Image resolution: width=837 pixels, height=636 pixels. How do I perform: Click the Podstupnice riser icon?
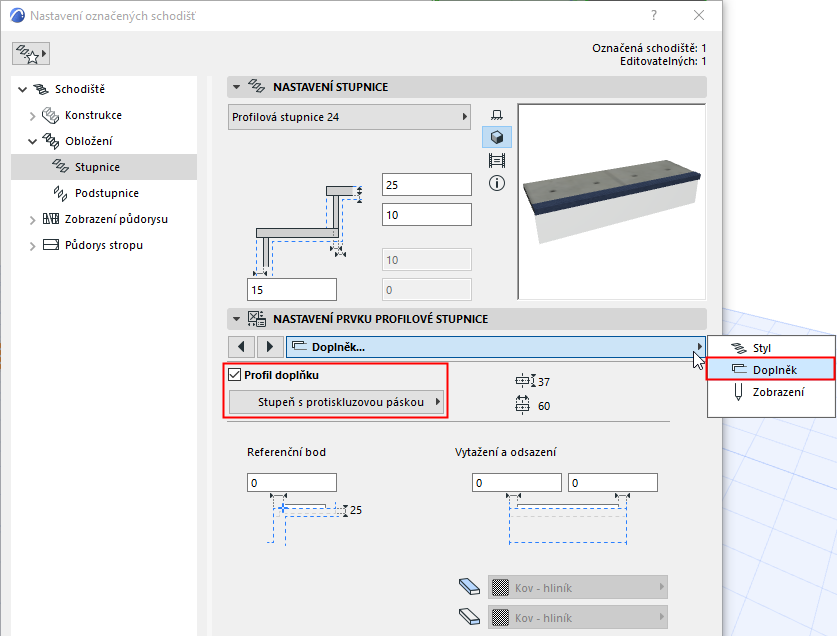(x=60, y=193)
